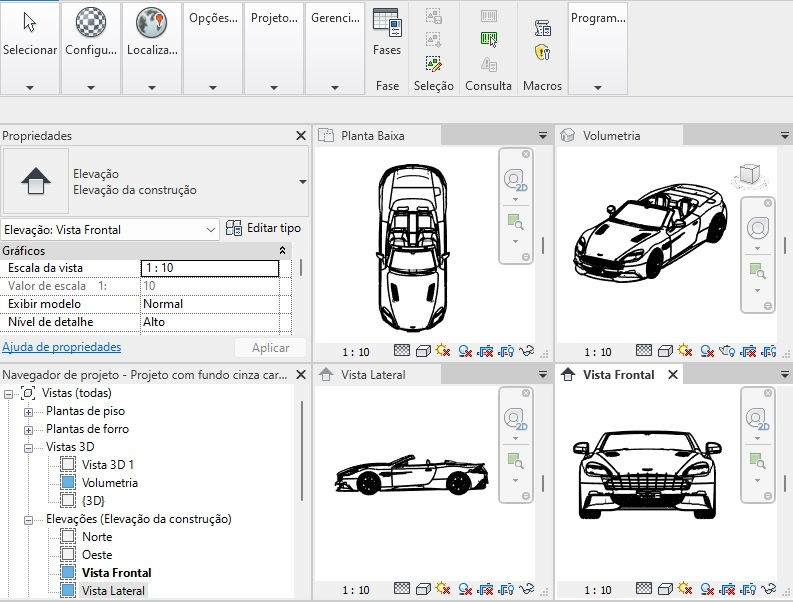Click zoom region icon in Vista Frontal
This screenshot has height=602, width=793.
point(757,461)
